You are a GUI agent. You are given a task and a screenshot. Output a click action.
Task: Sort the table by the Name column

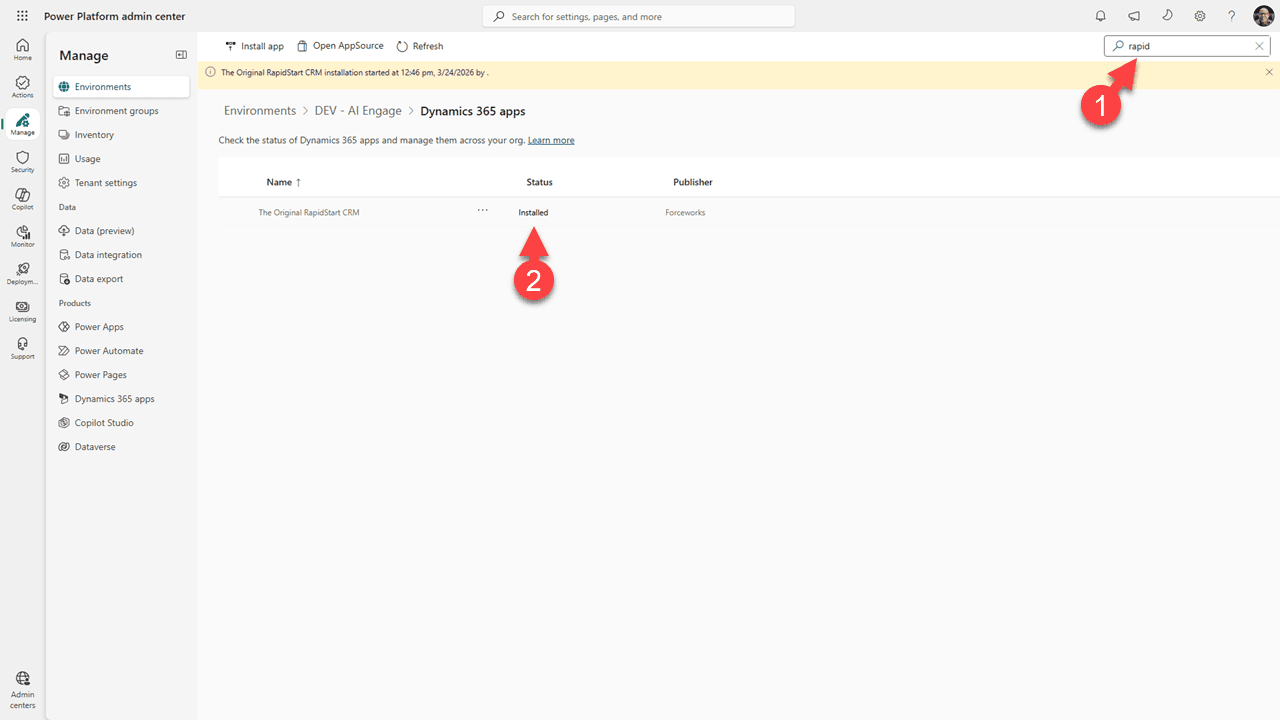click(x=278, y=182)
